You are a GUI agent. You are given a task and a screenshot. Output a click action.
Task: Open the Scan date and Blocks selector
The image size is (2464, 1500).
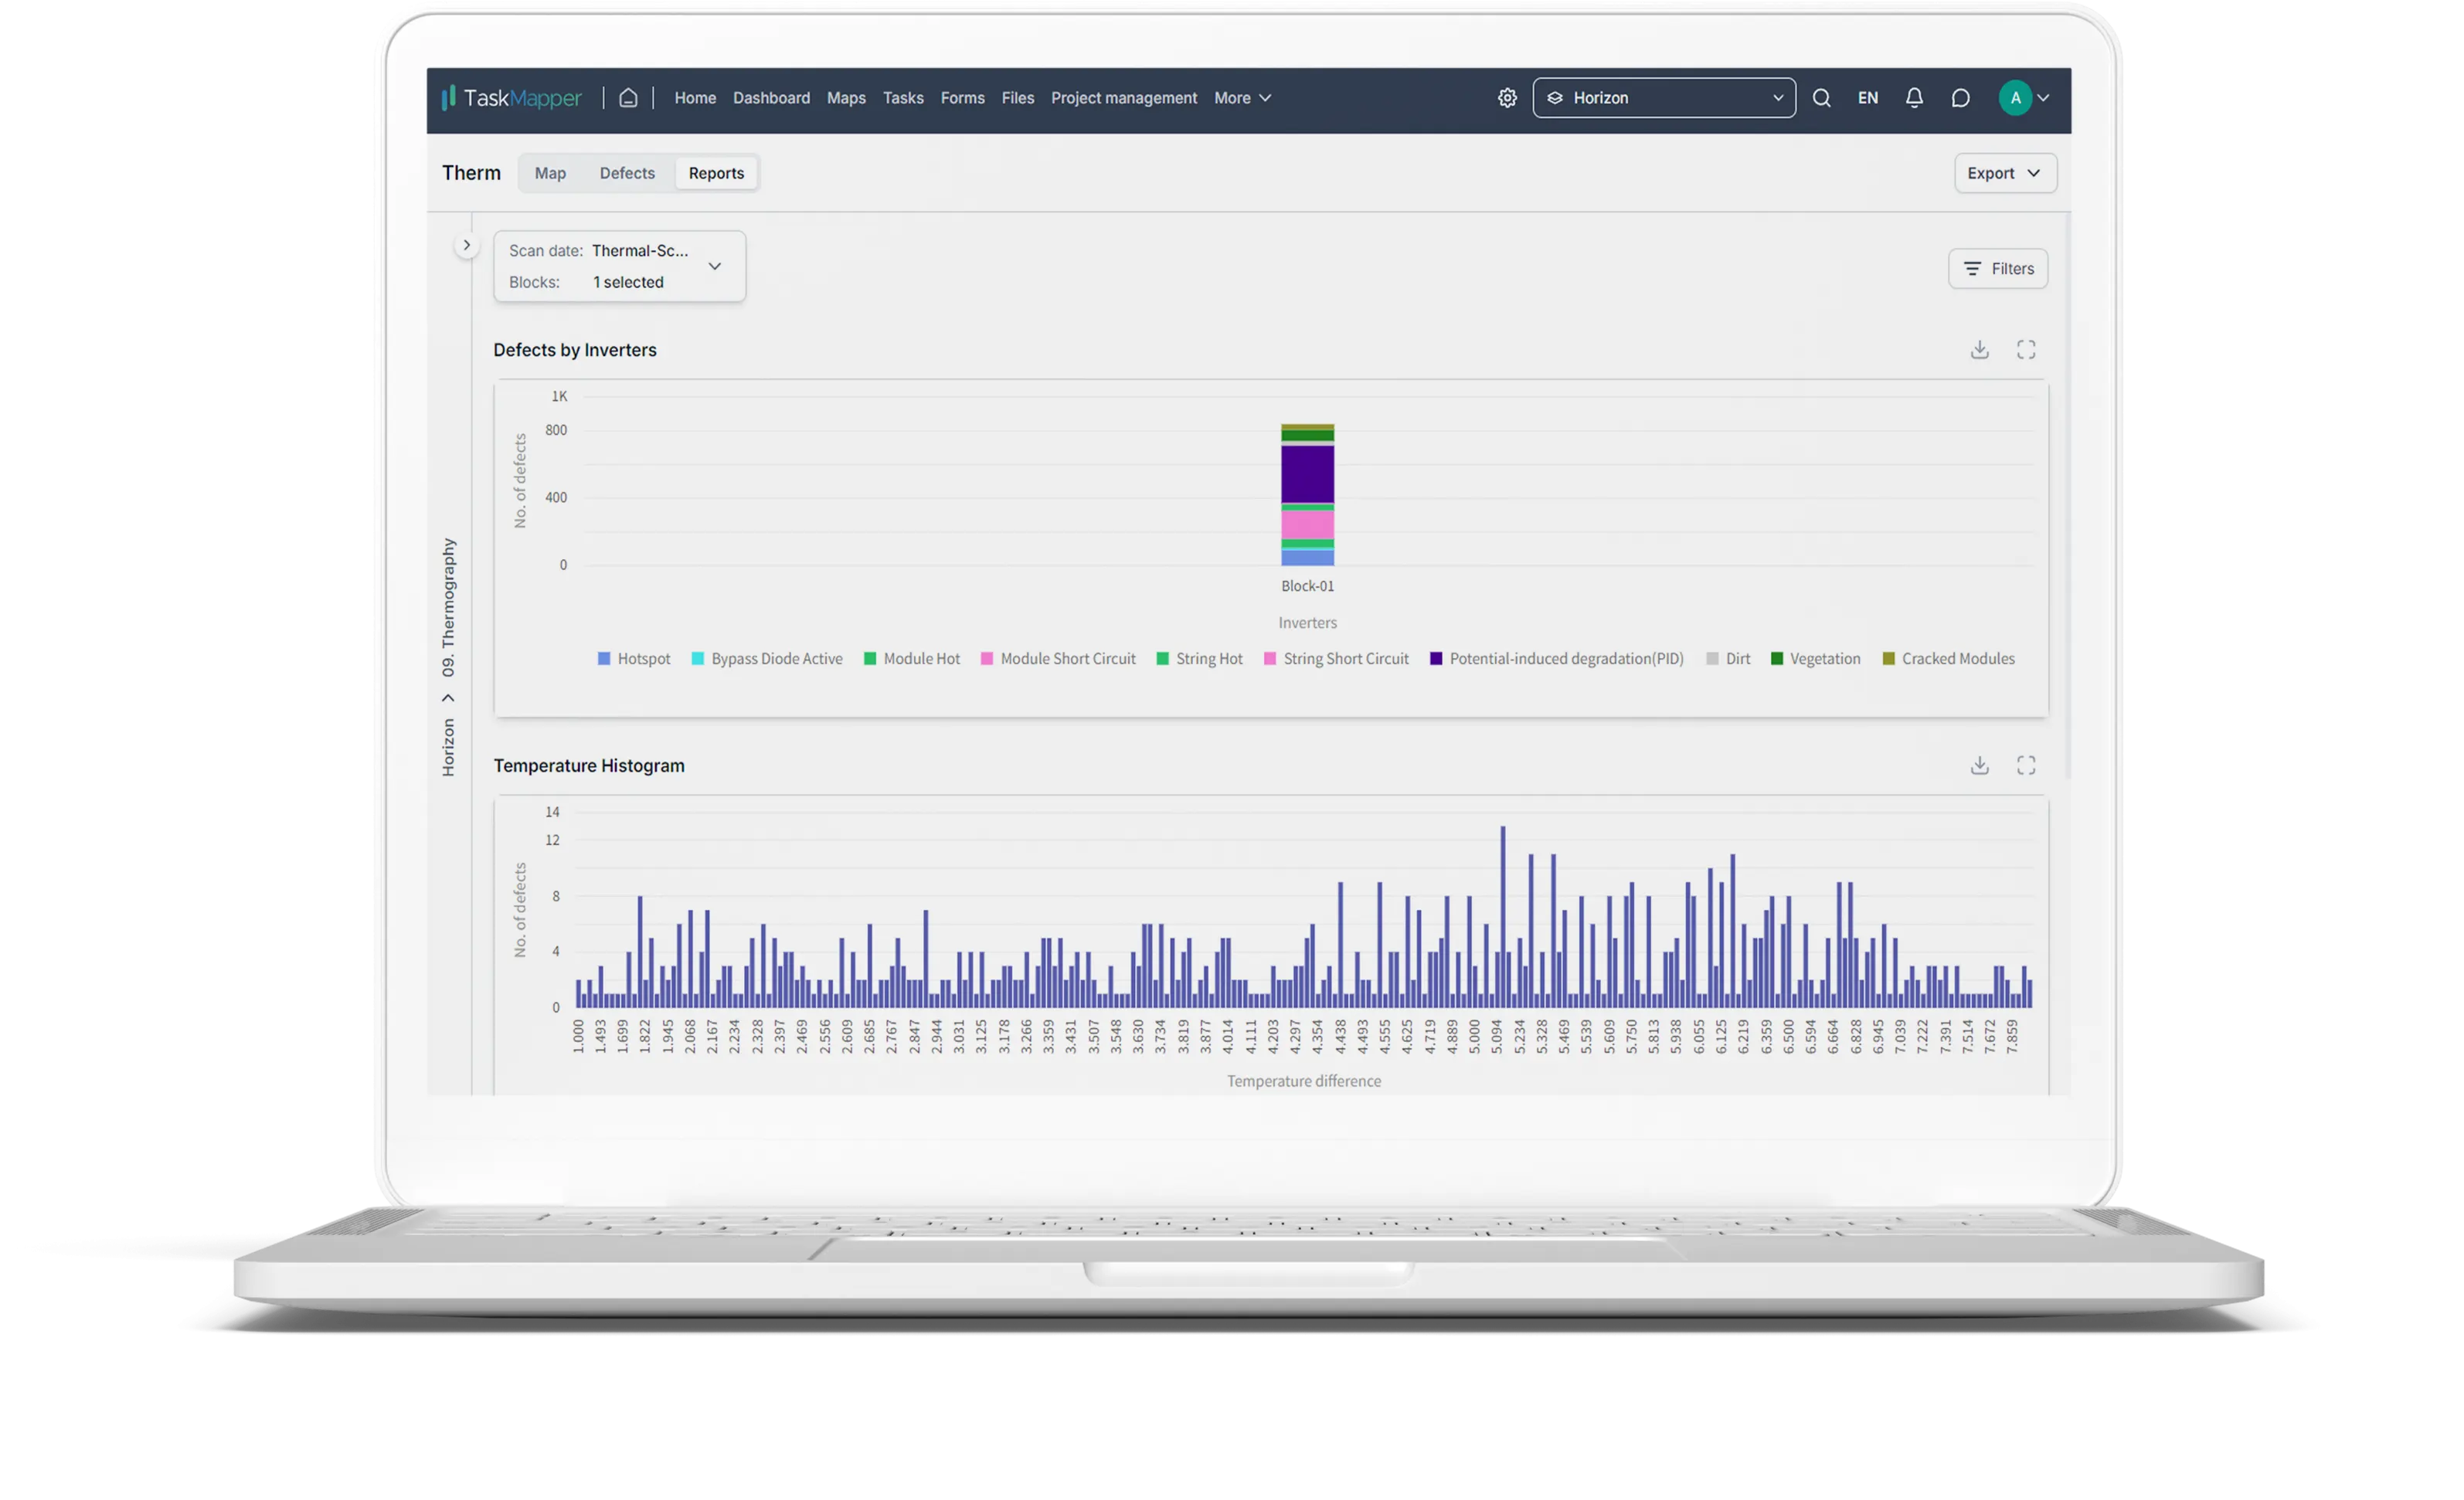619,267
